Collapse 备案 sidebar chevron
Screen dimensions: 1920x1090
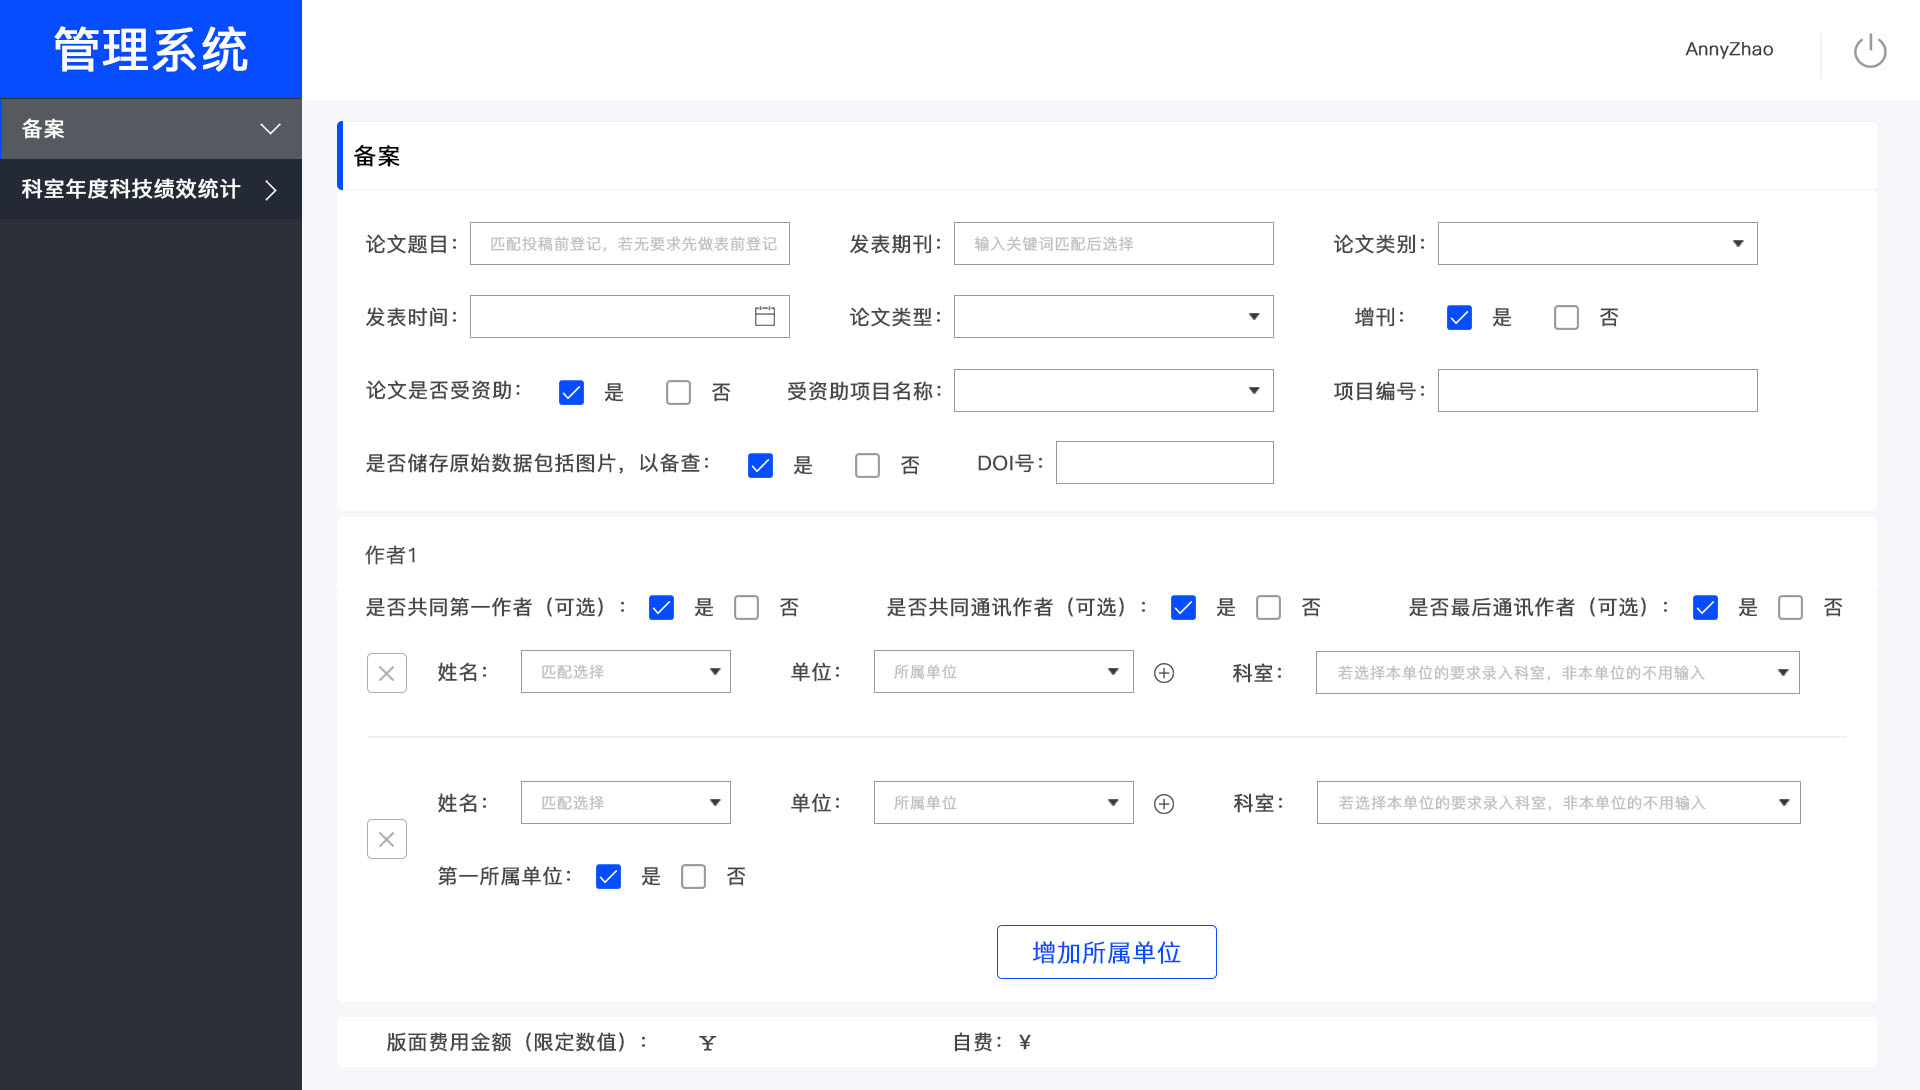click(x=270, y=129)
